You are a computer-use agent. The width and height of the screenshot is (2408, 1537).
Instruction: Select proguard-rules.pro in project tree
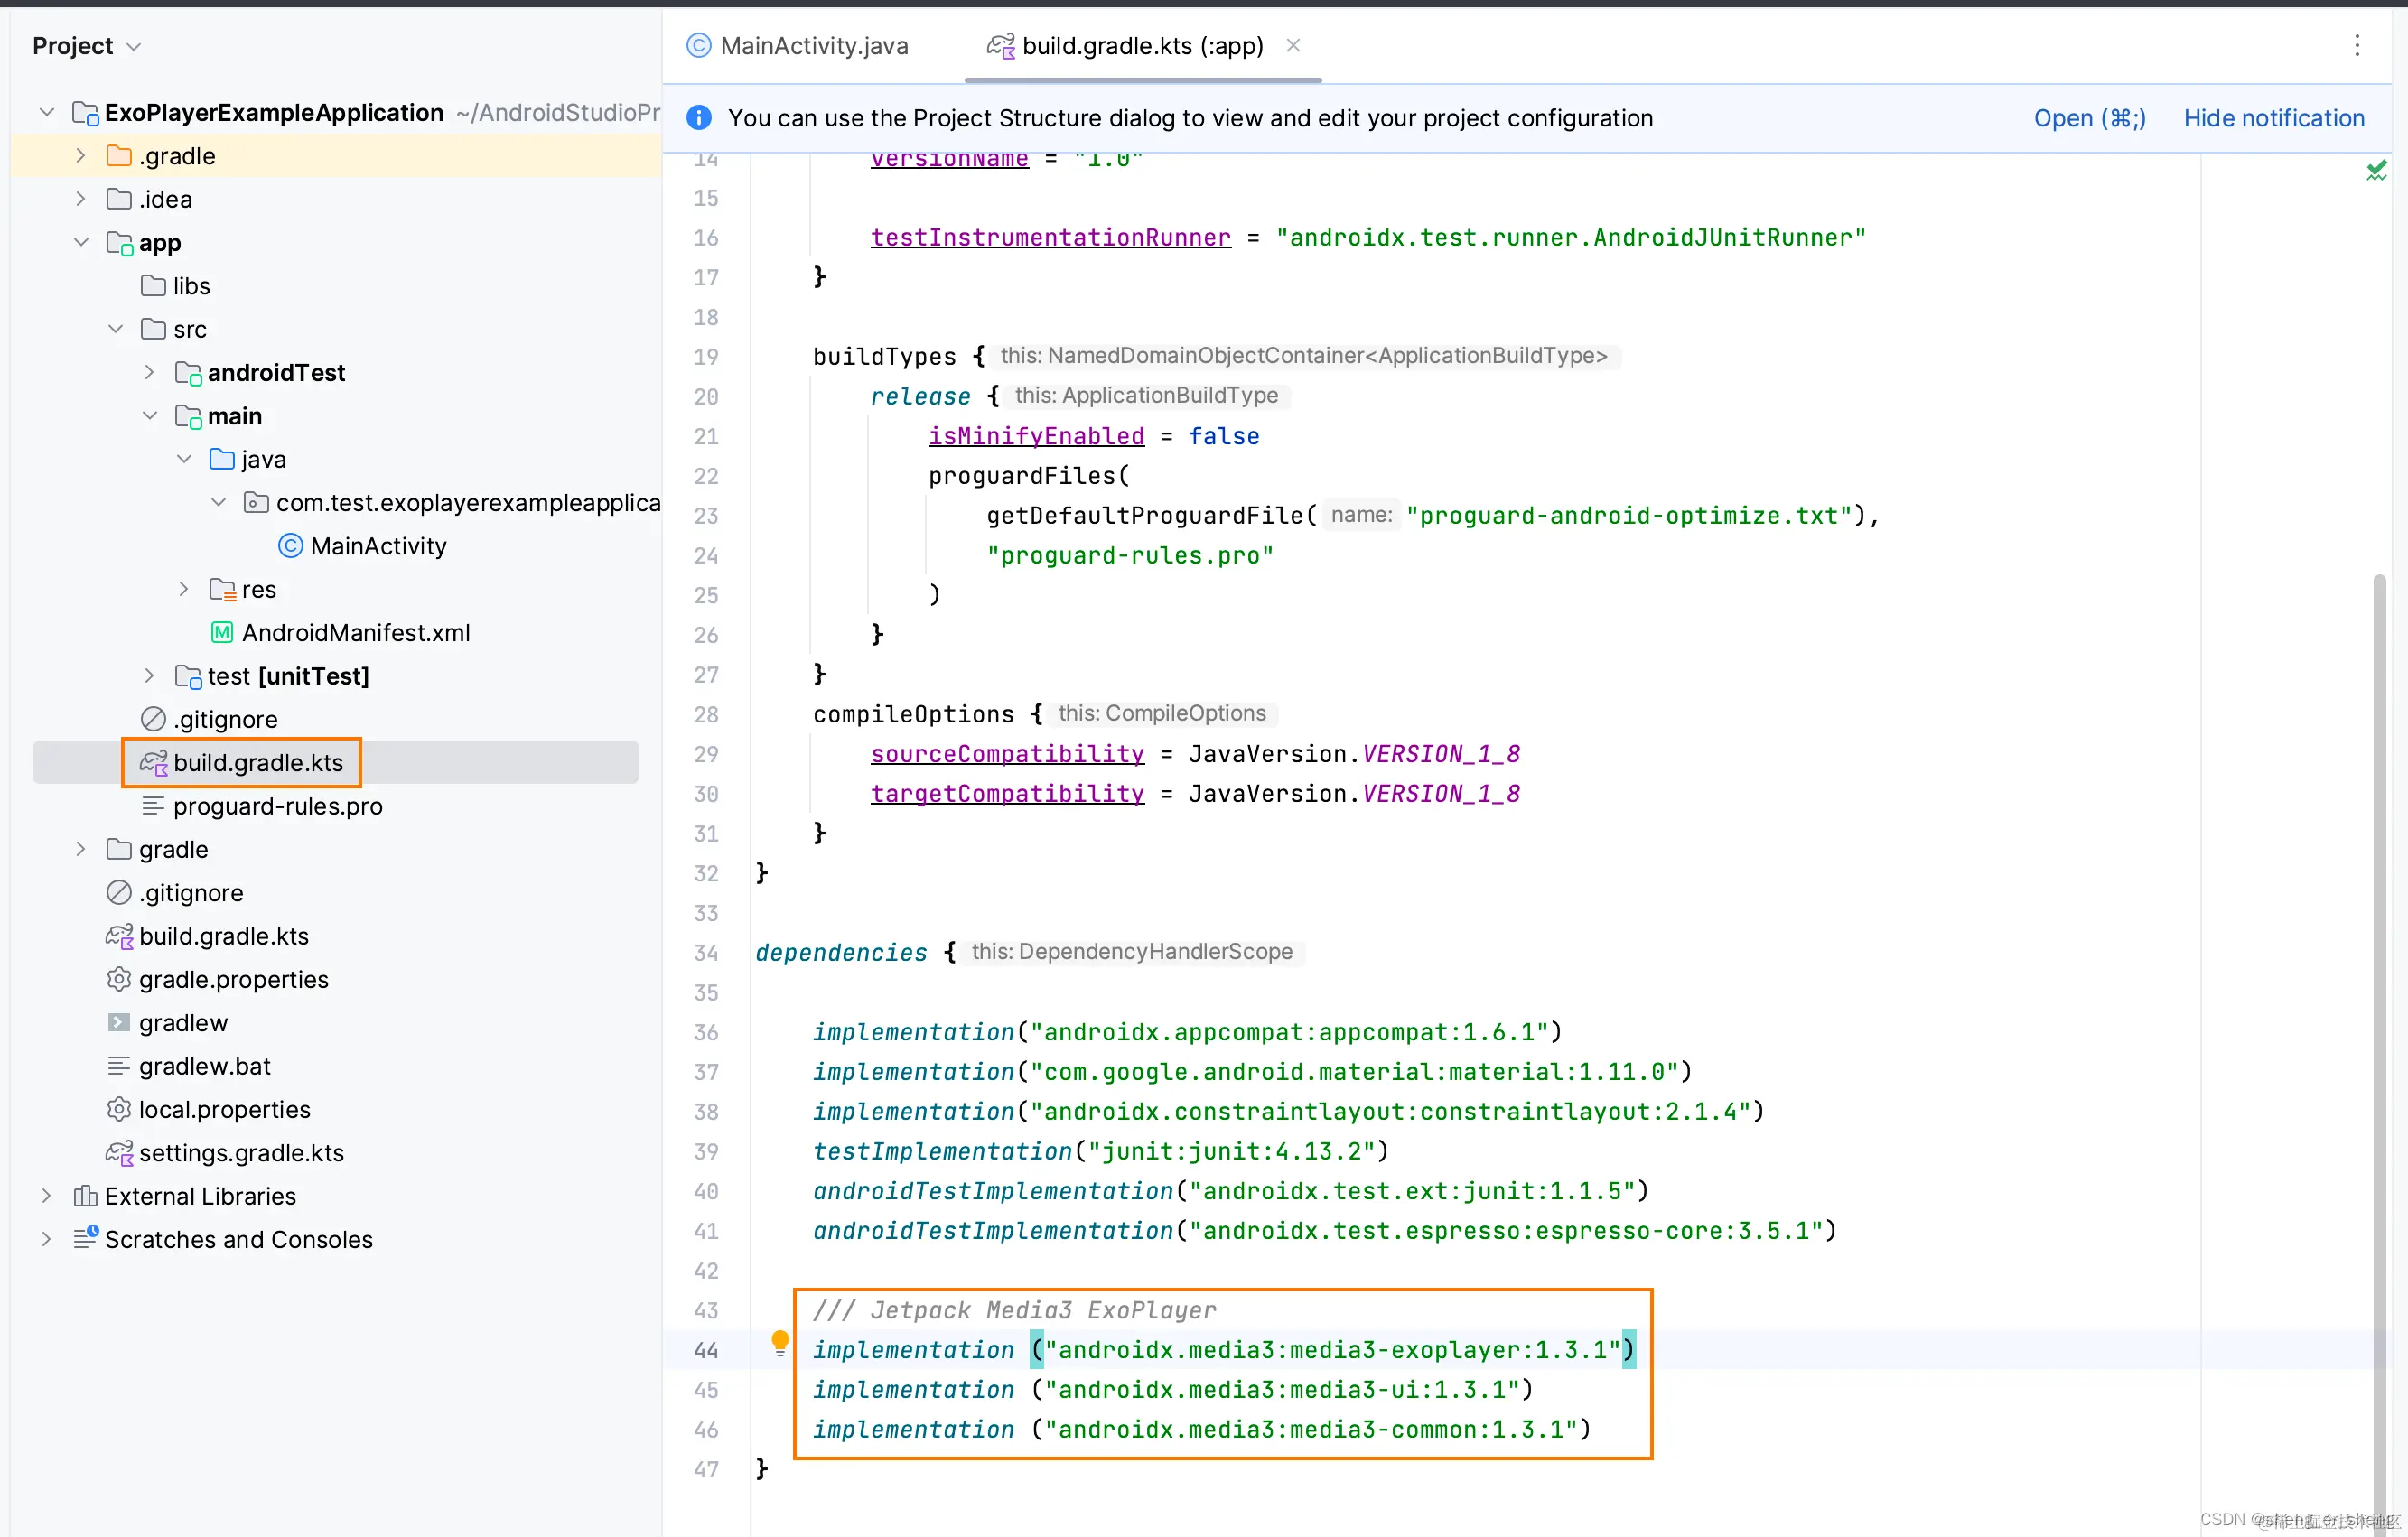click(277, 806)
